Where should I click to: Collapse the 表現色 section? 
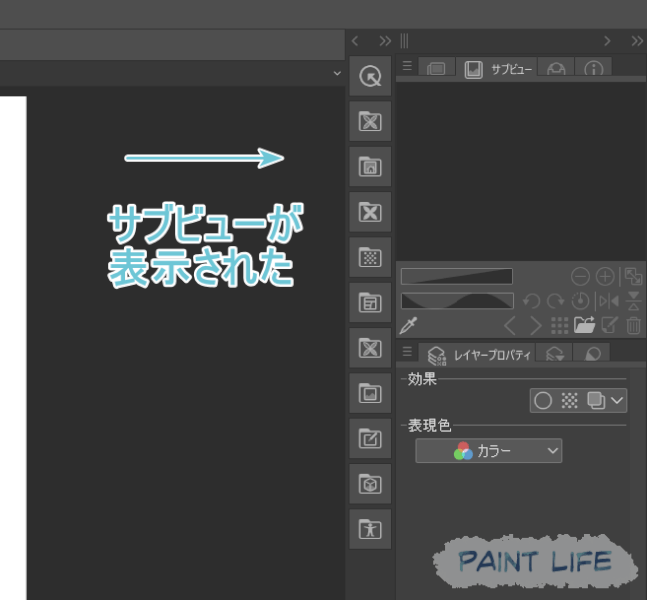pyautogui.click(x=404, y=425)
